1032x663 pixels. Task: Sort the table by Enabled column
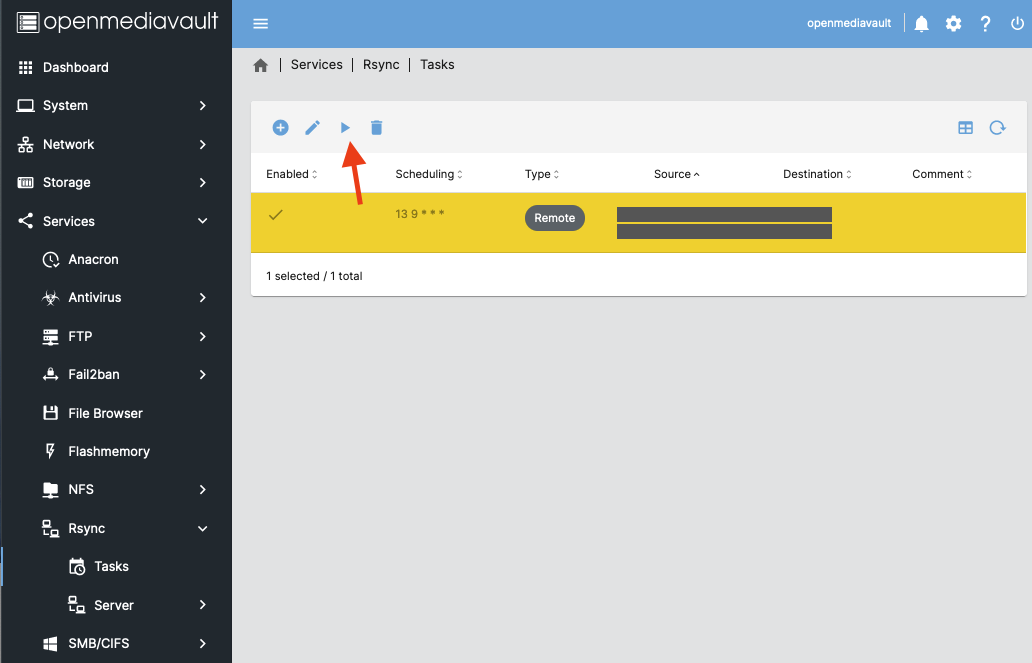click(287, 174)
